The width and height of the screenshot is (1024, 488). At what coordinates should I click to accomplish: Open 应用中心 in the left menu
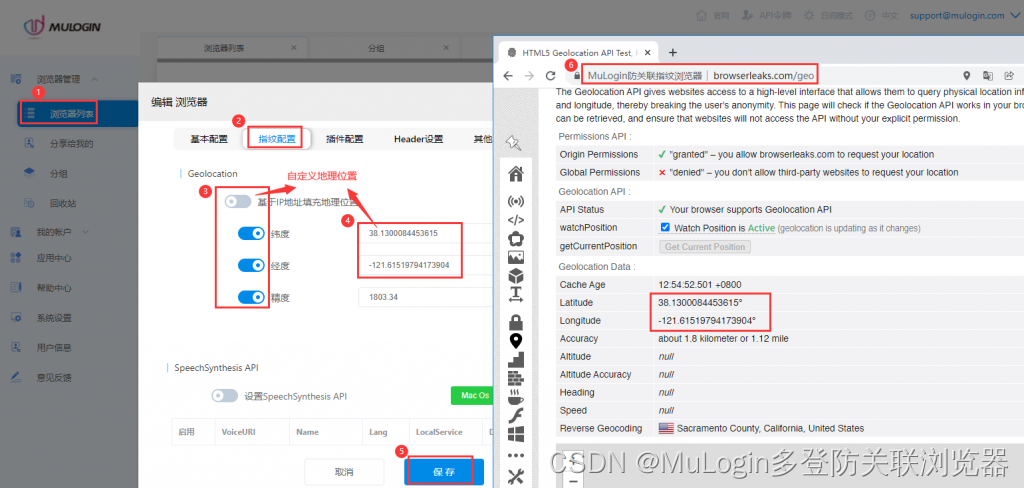tap(54, 257)
